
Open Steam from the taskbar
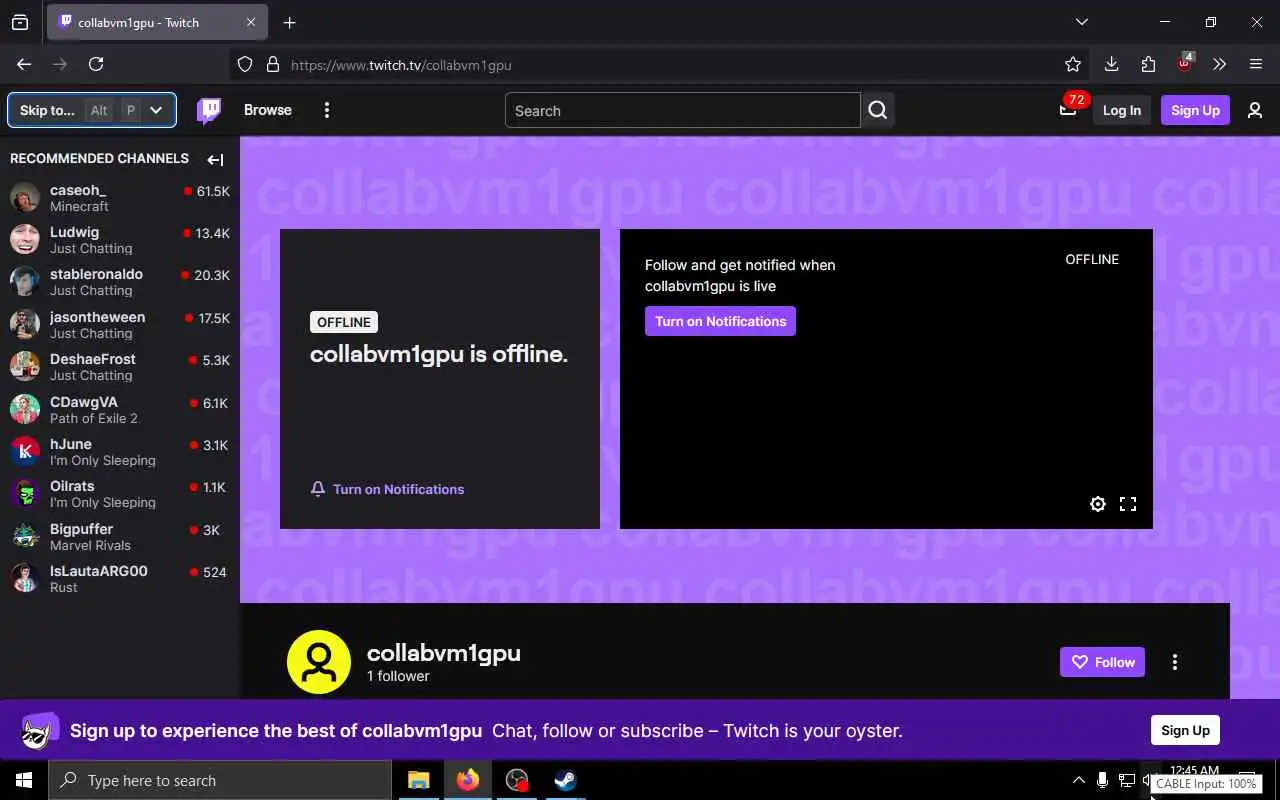(x=565, y=780)
